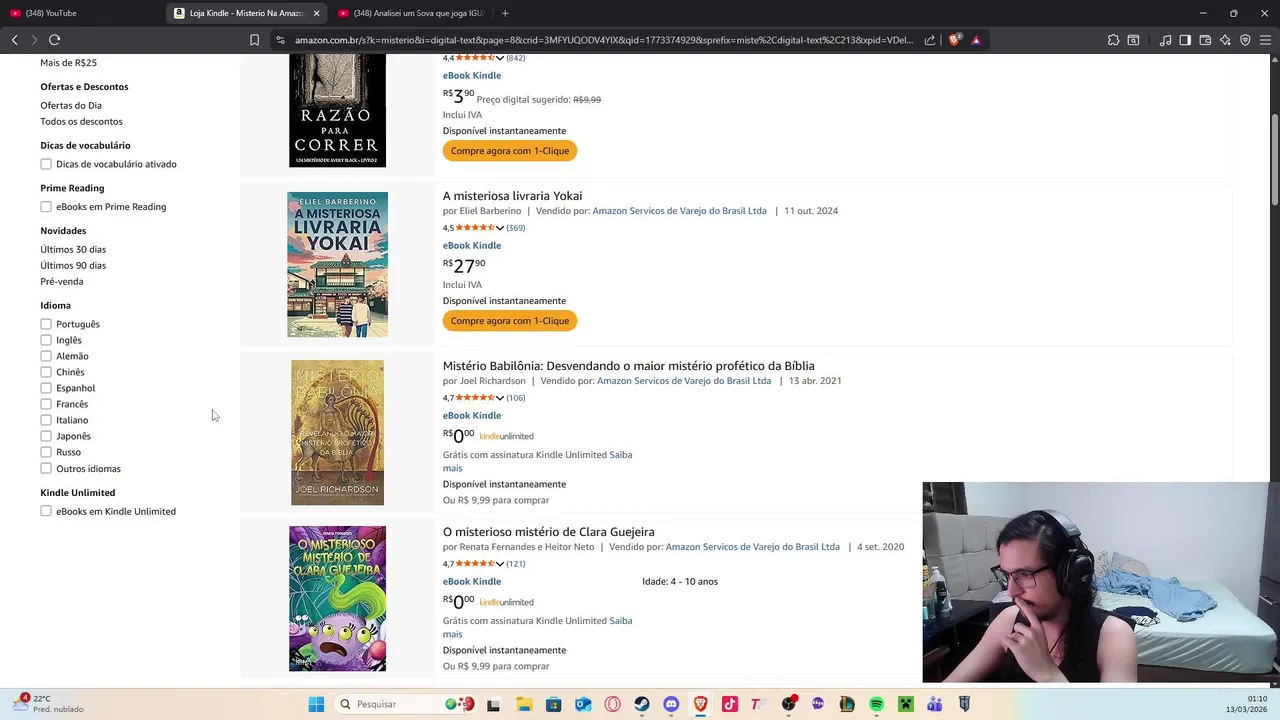Screen dimensions: 1280x720
Task: Check the Espanhol language filter
Action: click(46, 388)
